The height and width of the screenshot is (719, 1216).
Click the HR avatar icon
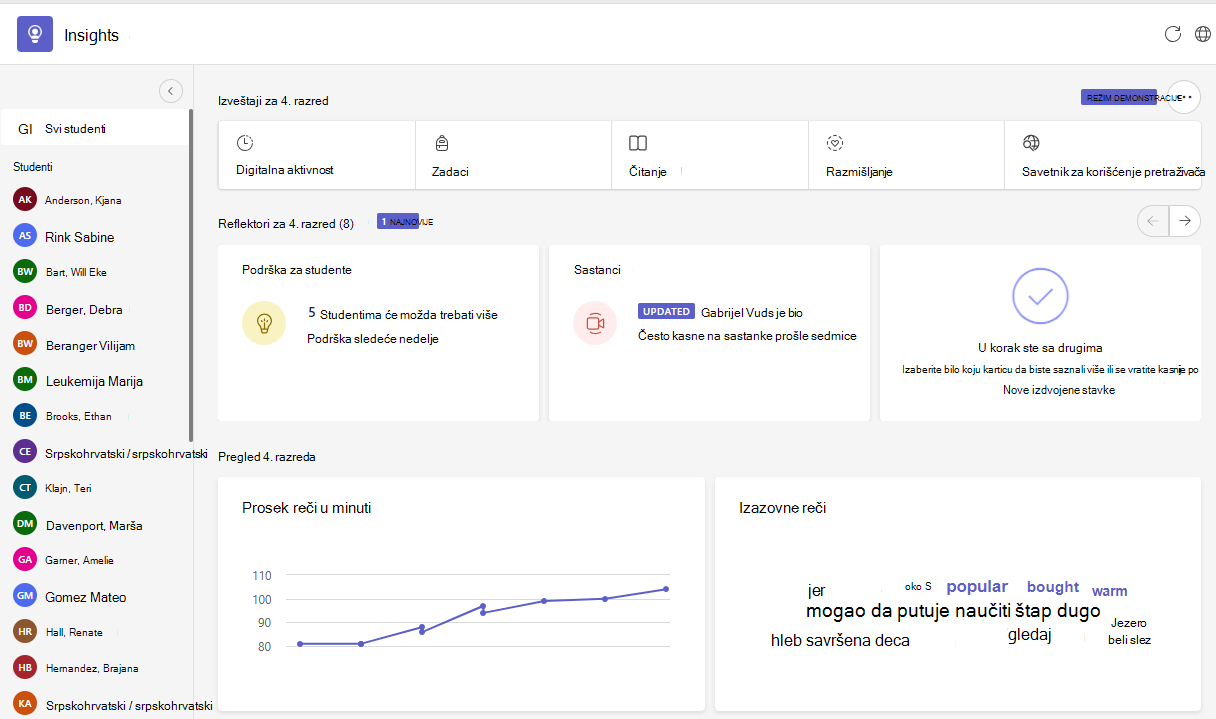[x=25, y=632]
